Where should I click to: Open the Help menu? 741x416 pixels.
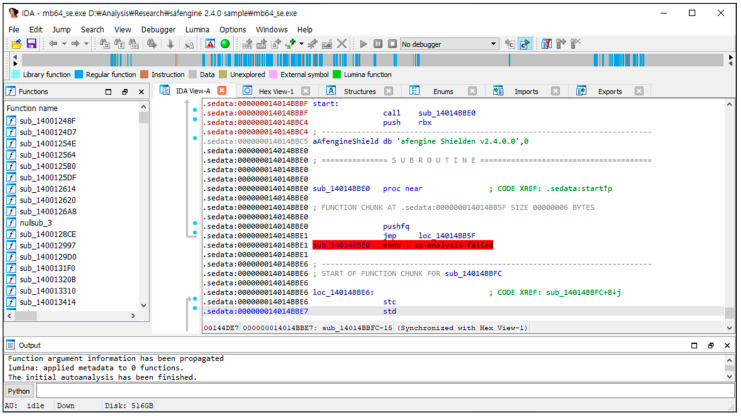305,29
